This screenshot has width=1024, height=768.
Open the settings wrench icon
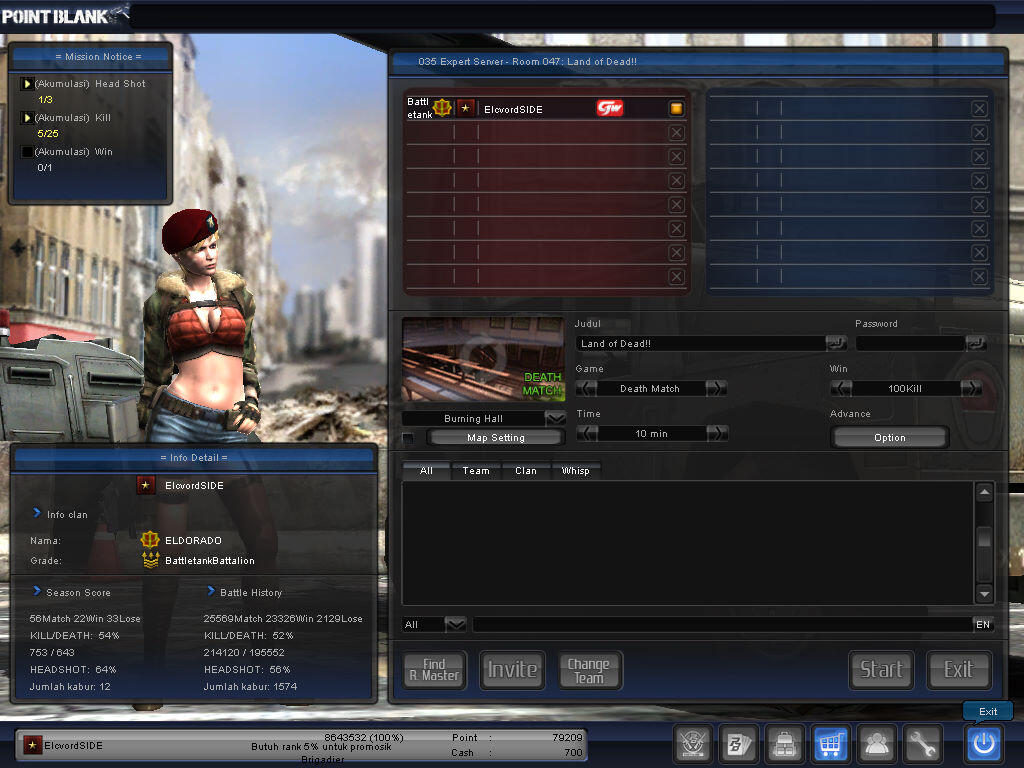point(922,743)
